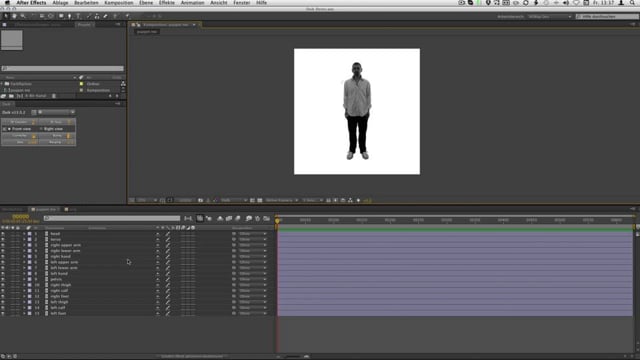The width and height of the screenshot is (640, 360).
Task: Click the Bones button in Duik panel
Action: coord(57,136)
